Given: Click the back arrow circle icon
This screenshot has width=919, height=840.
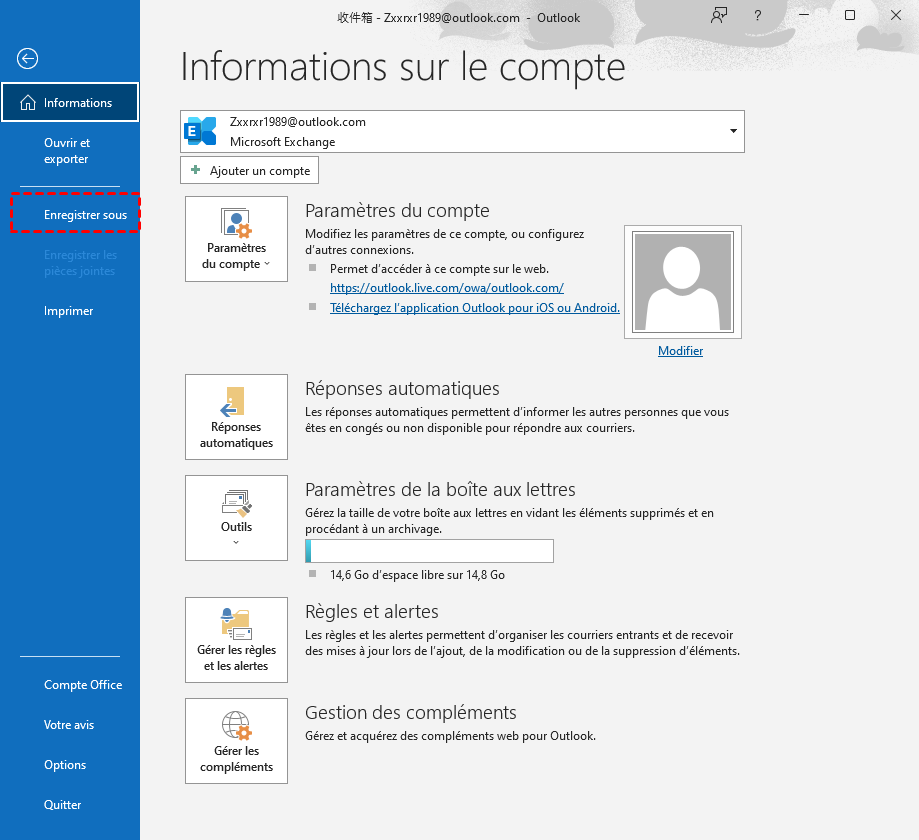Looking at the screenshot, I should [28, 58].
